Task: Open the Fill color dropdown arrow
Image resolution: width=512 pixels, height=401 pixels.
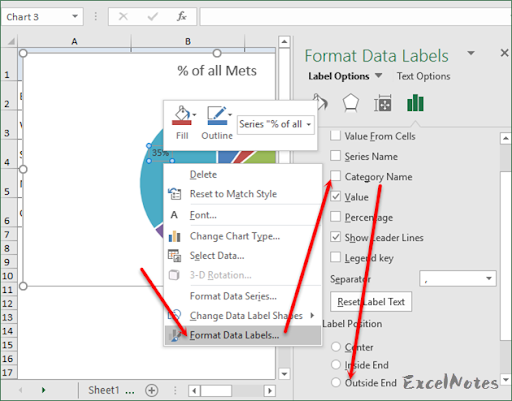Action: pos(195,115)
